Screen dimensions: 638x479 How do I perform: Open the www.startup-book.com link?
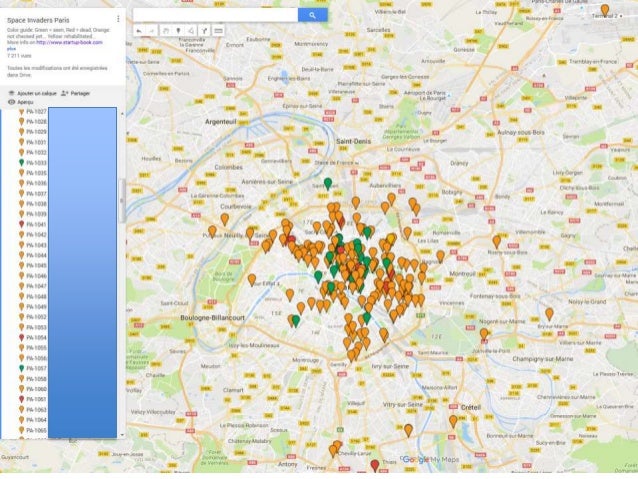(69, 42)
